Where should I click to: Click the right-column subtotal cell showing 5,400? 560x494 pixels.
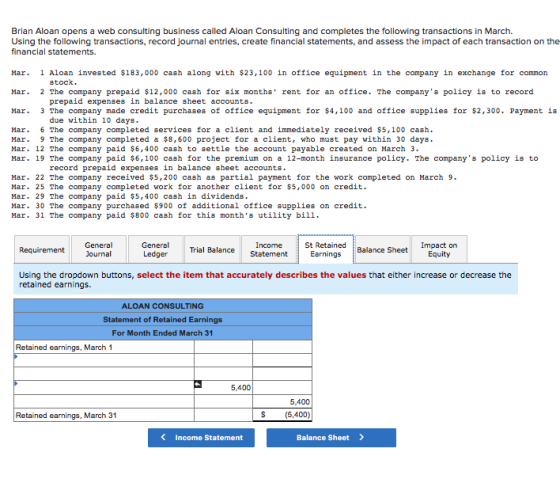point(282,401)
